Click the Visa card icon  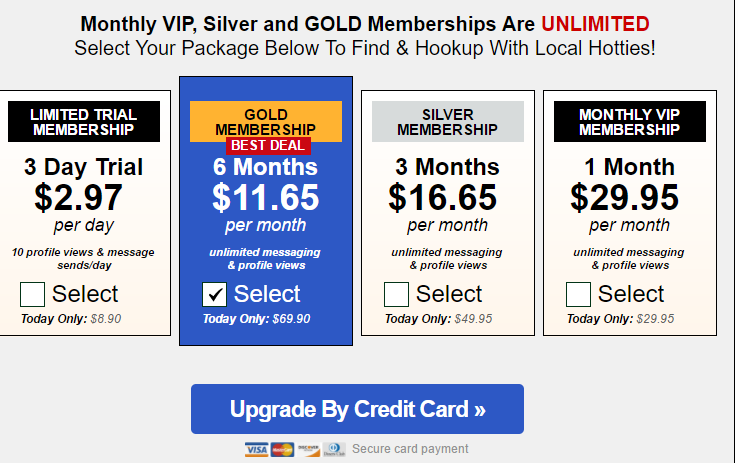(256, 449)
